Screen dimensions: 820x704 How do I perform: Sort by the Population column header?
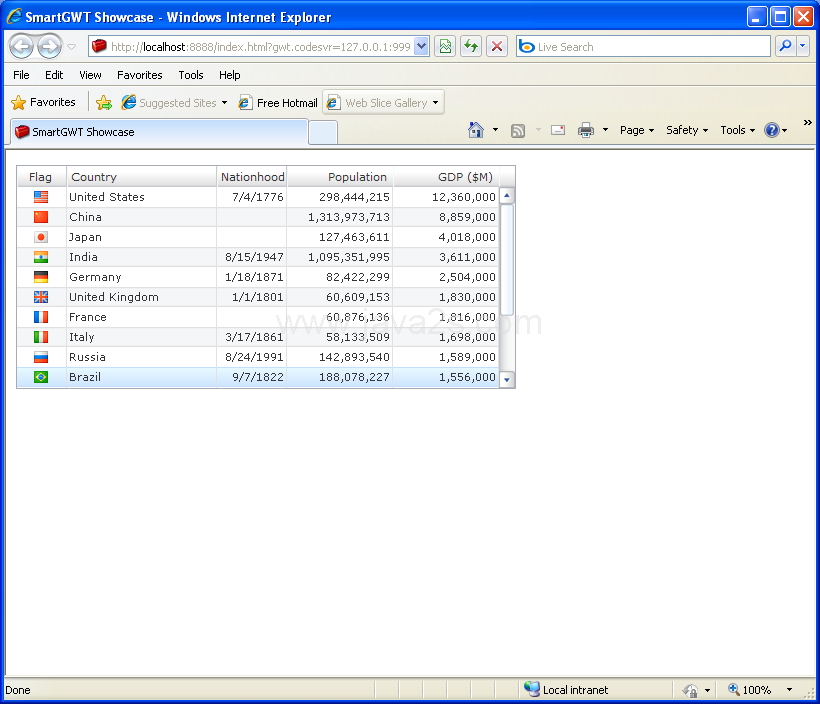pyautogui.click(x=340, y=177)
